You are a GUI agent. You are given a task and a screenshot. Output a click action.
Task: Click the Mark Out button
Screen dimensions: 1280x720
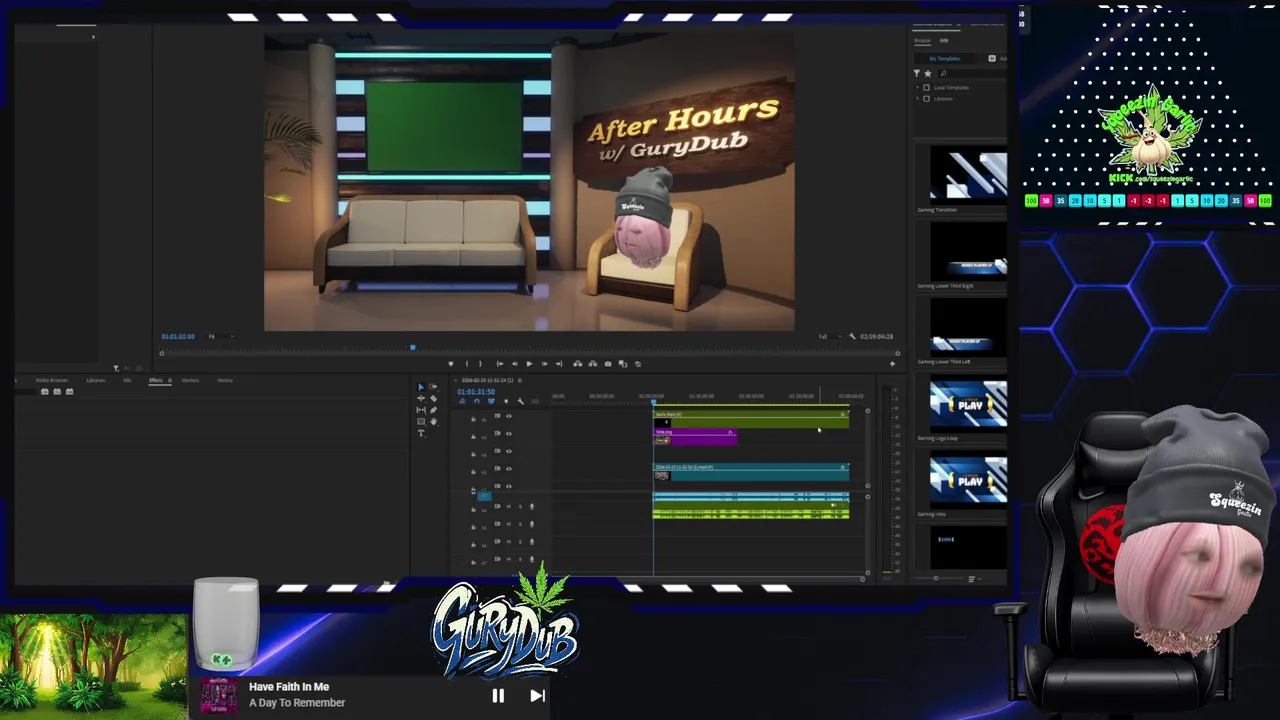click(x=480, y=363)
